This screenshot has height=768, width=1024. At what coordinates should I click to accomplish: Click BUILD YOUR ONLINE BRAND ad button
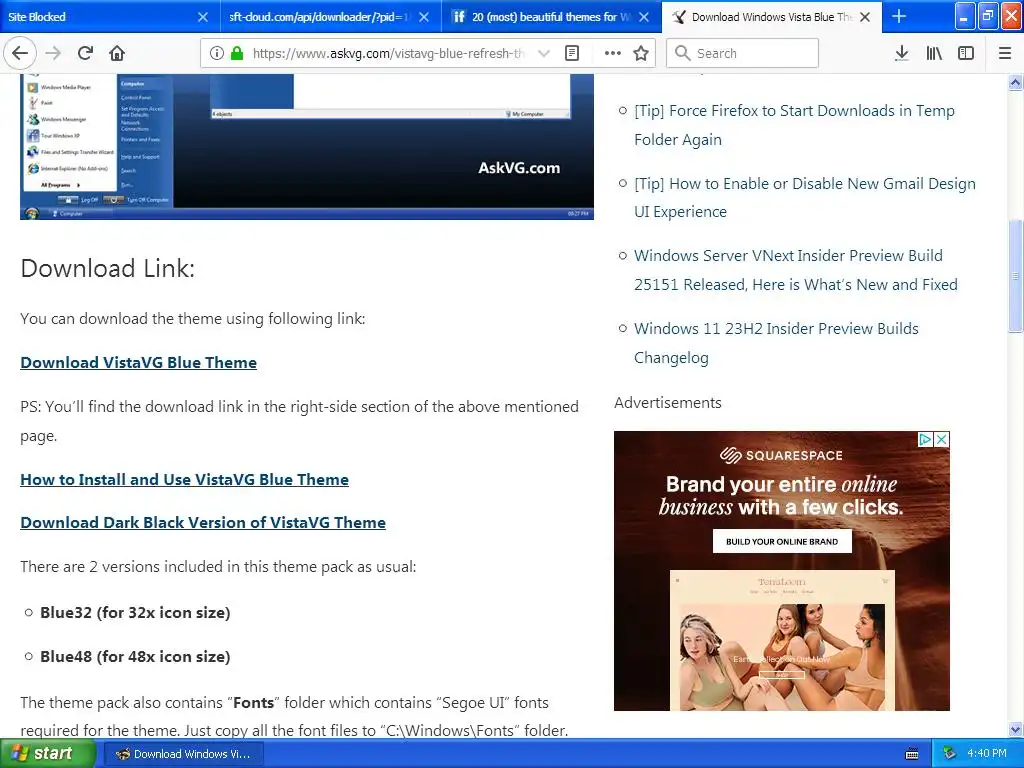(782, 541)
